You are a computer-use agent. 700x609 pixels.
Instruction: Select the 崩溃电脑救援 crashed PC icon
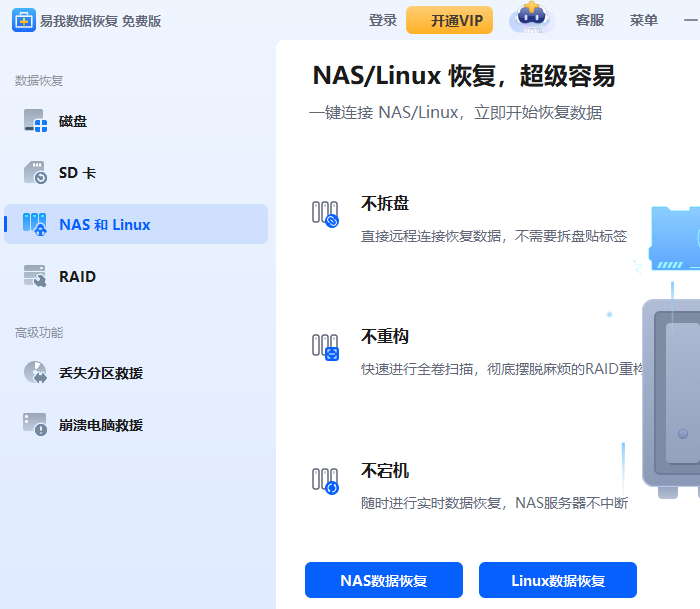[35, 424]
